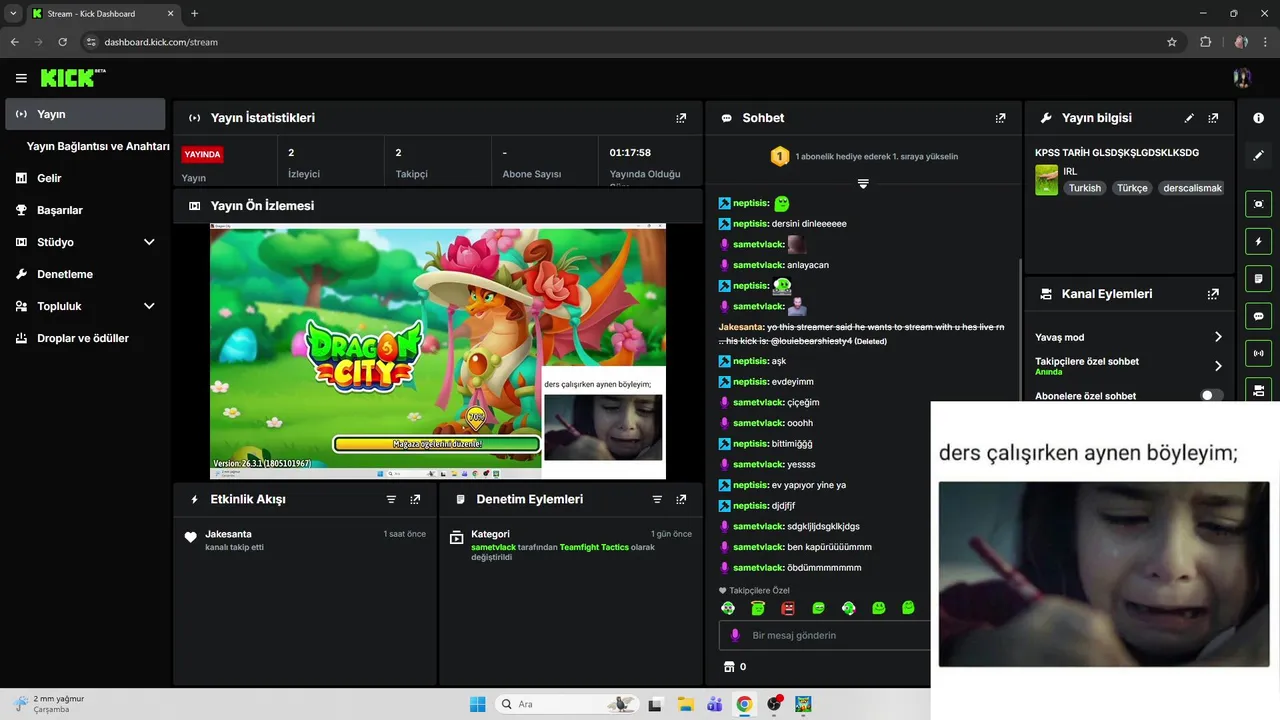Viewport: 1280px width, 720px height.
Task: Open the IRL category thumbnail
Action: coord(1046,180)
